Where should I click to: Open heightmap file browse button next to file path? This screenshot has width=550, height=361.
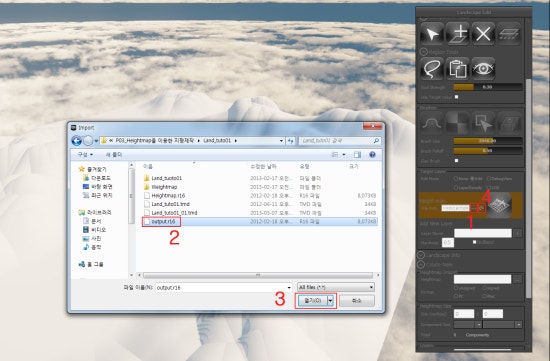coord(474,208)
